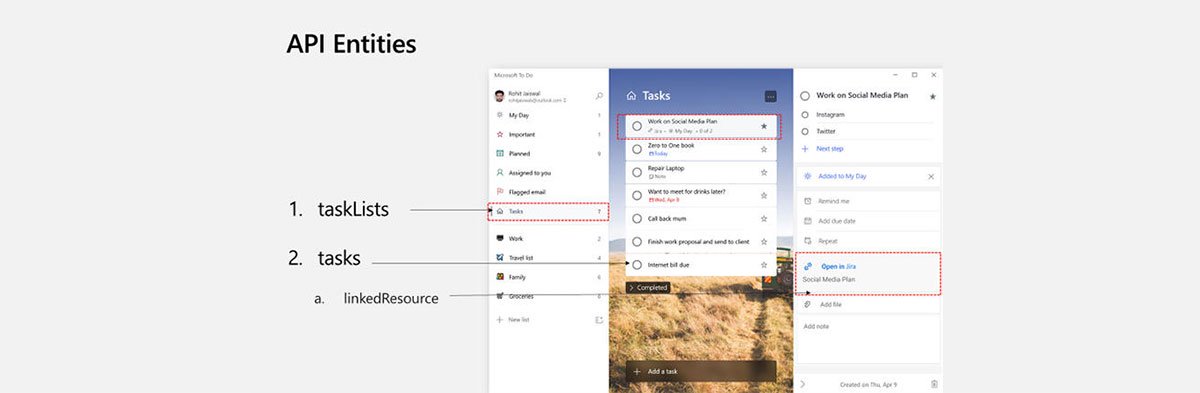Open the search magnifier in sidebar

click(599, 96)
